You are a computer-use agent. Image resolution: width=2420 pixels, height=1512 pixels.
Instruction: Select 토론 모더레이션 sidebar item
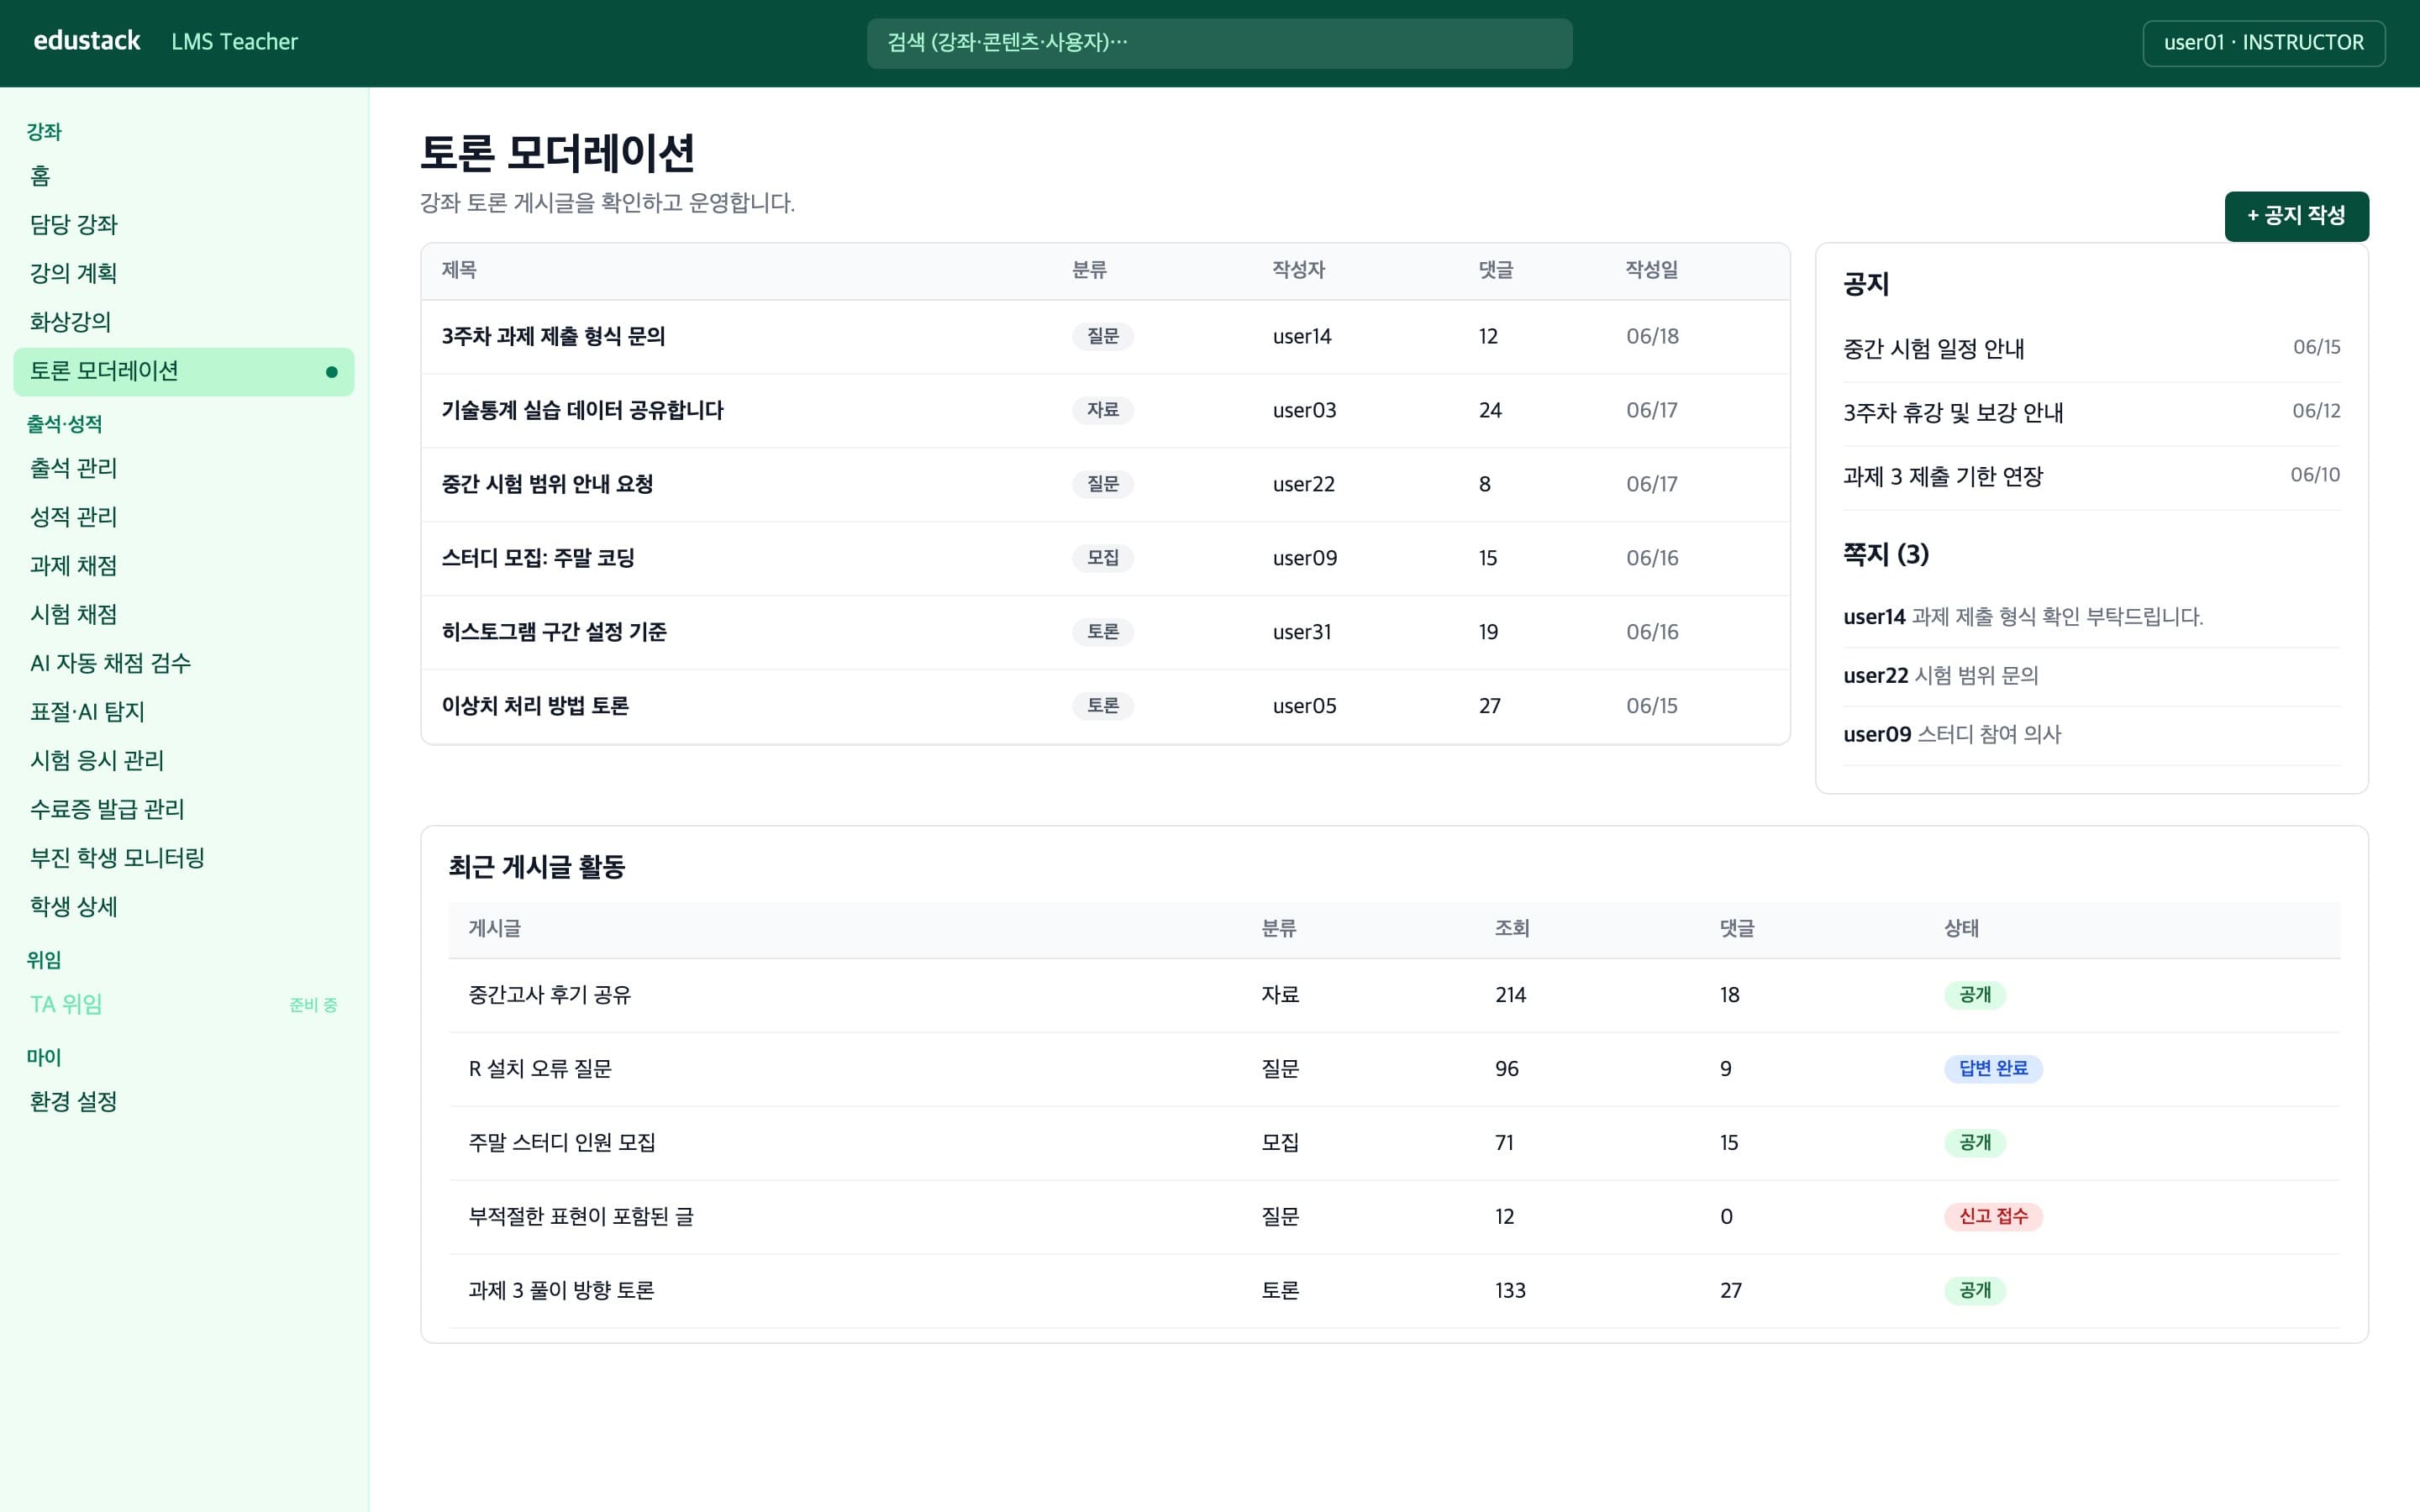(x=184, y=371)
